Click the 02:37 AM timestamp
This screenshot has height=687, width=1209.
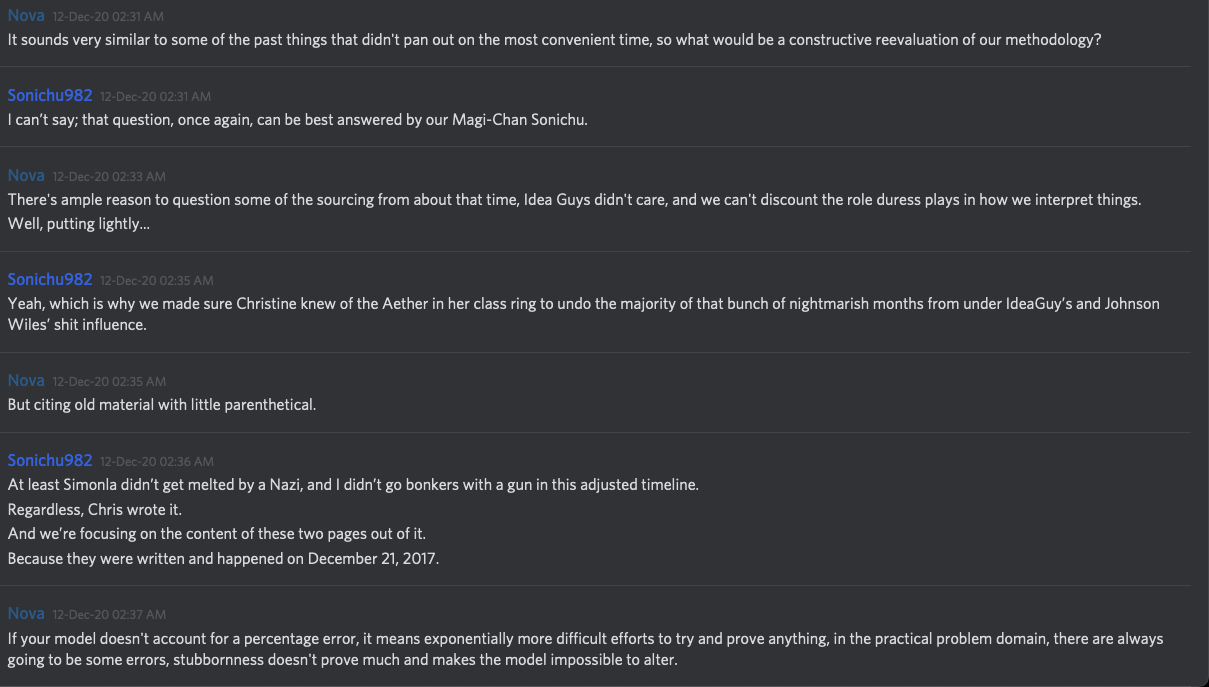point(109,614)
